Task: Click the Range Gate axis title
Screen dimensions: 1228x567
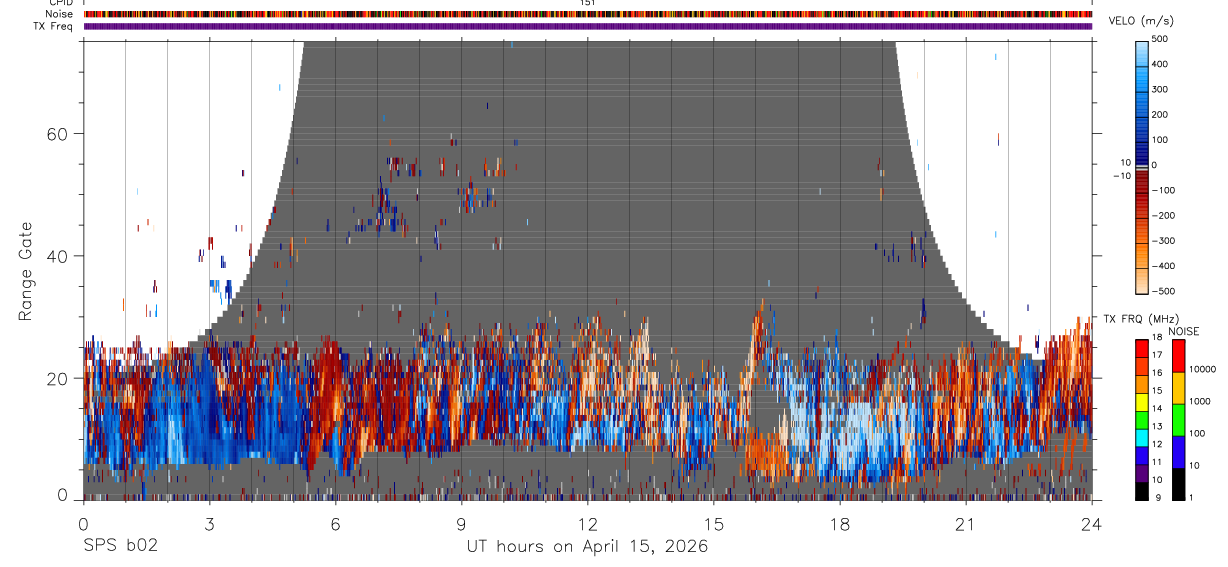Action: 27,272
